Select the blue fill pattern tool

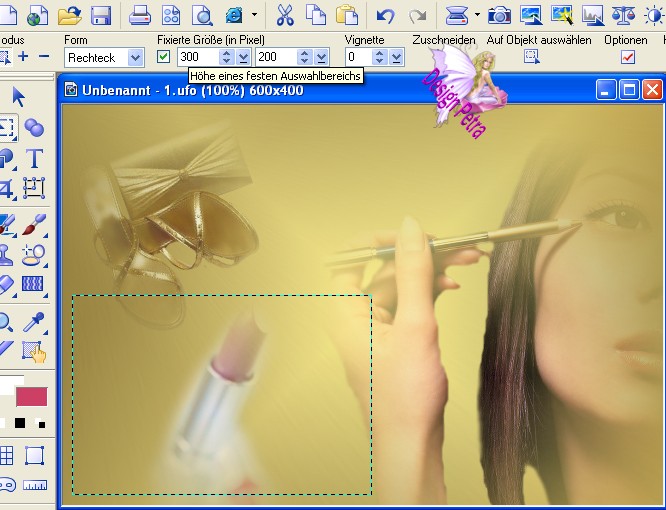point(33,284)
